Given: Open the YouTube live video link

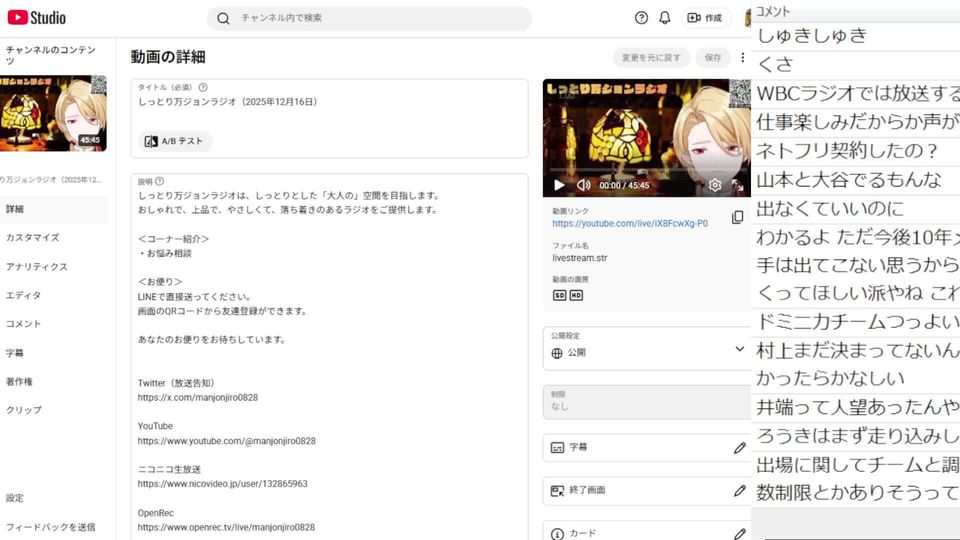Looking at the screenshot, I should coord(630,224).
